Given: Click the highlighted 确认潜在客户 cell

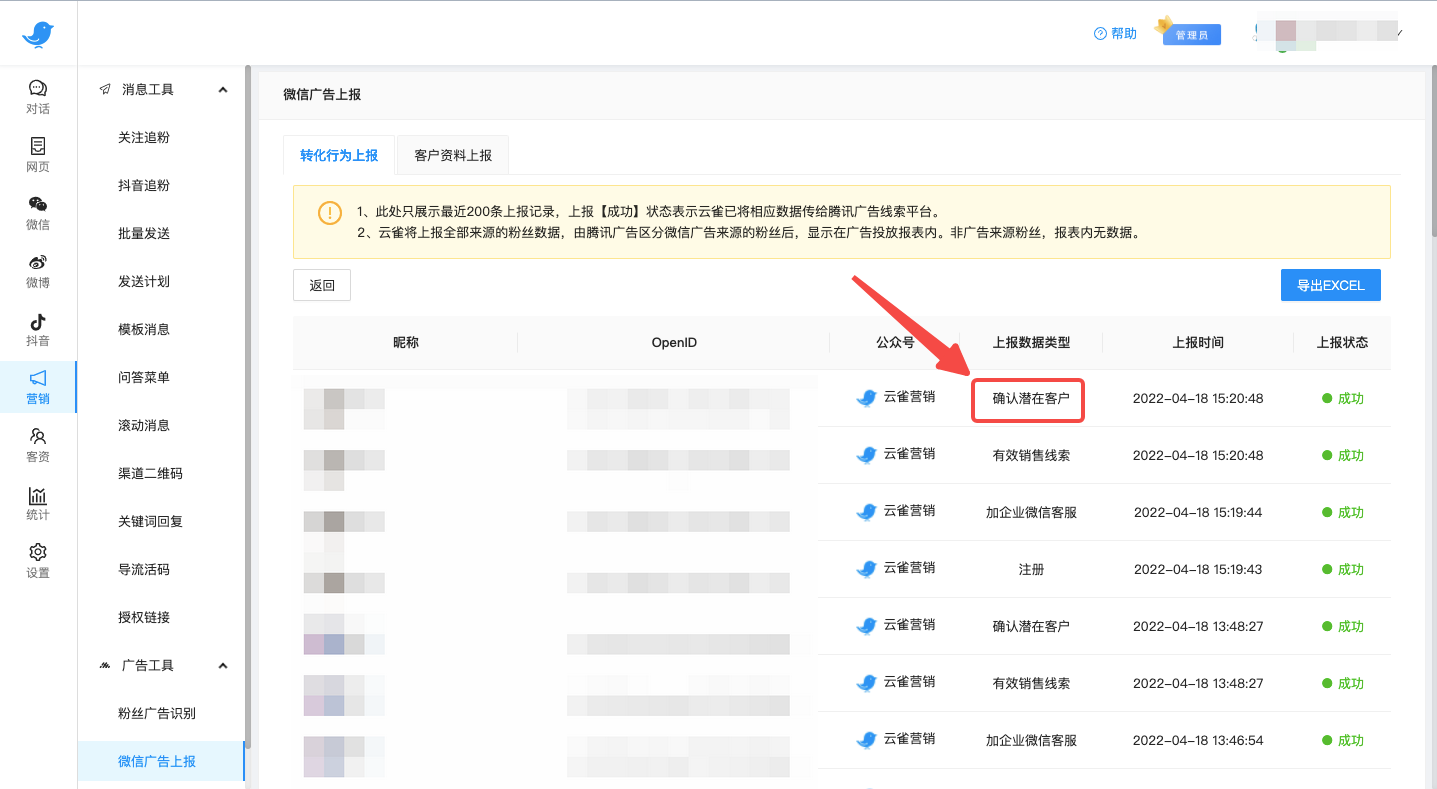Looking at the screenshot, I should [1027, 399].
